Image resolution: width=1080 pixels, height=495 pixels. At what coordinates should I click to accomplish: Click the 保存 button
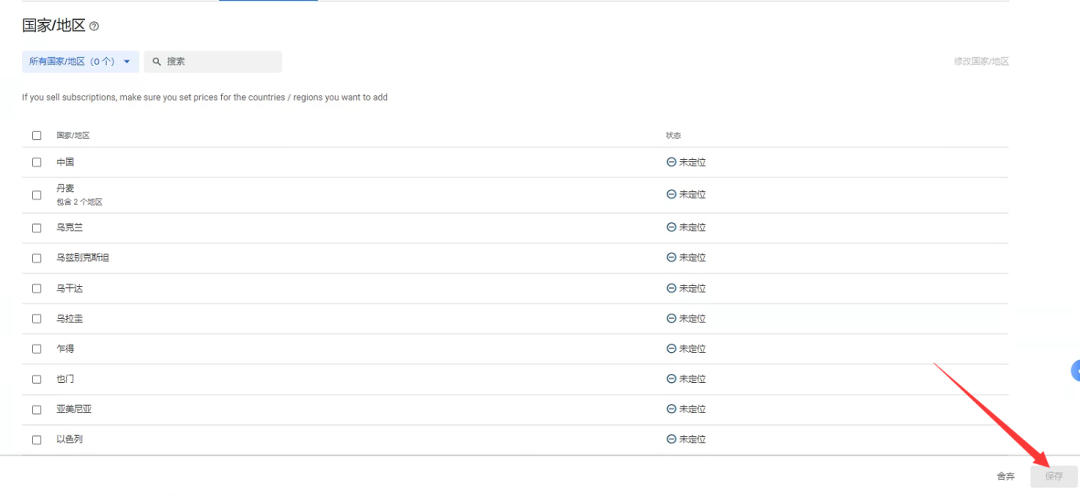(x=1054, y=476)
